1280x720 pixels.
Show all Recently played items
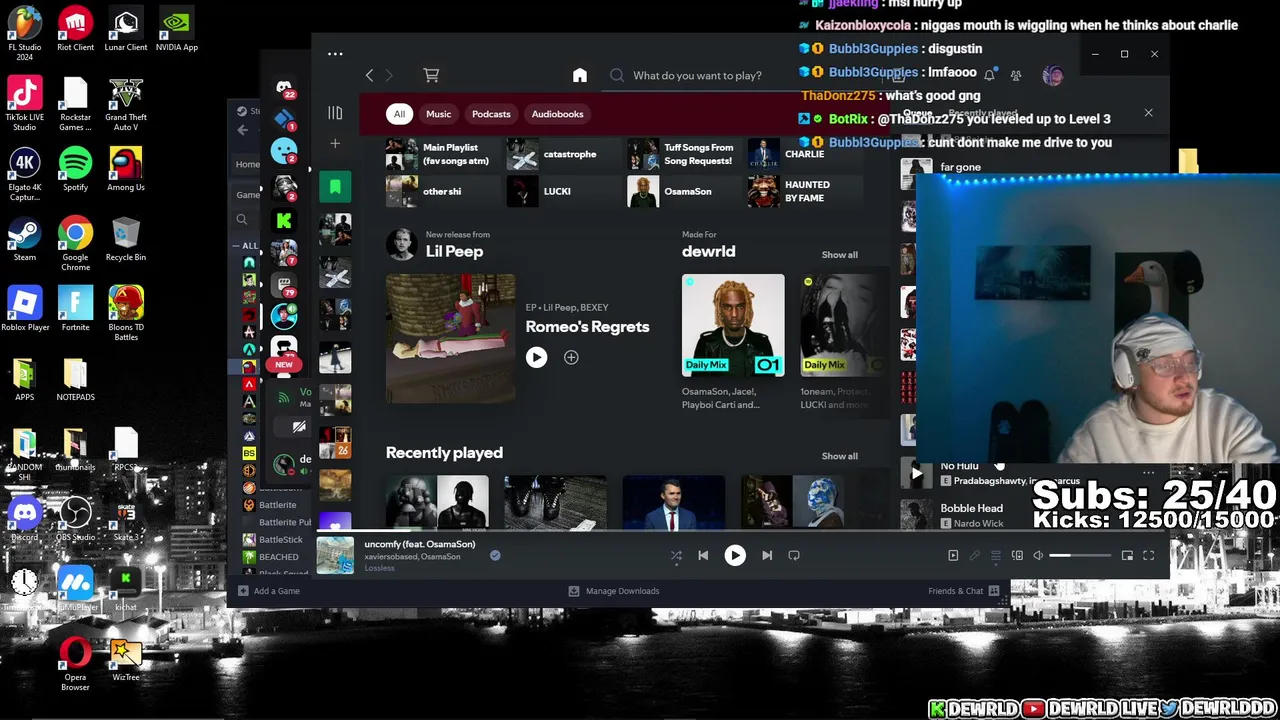[839, 456]
